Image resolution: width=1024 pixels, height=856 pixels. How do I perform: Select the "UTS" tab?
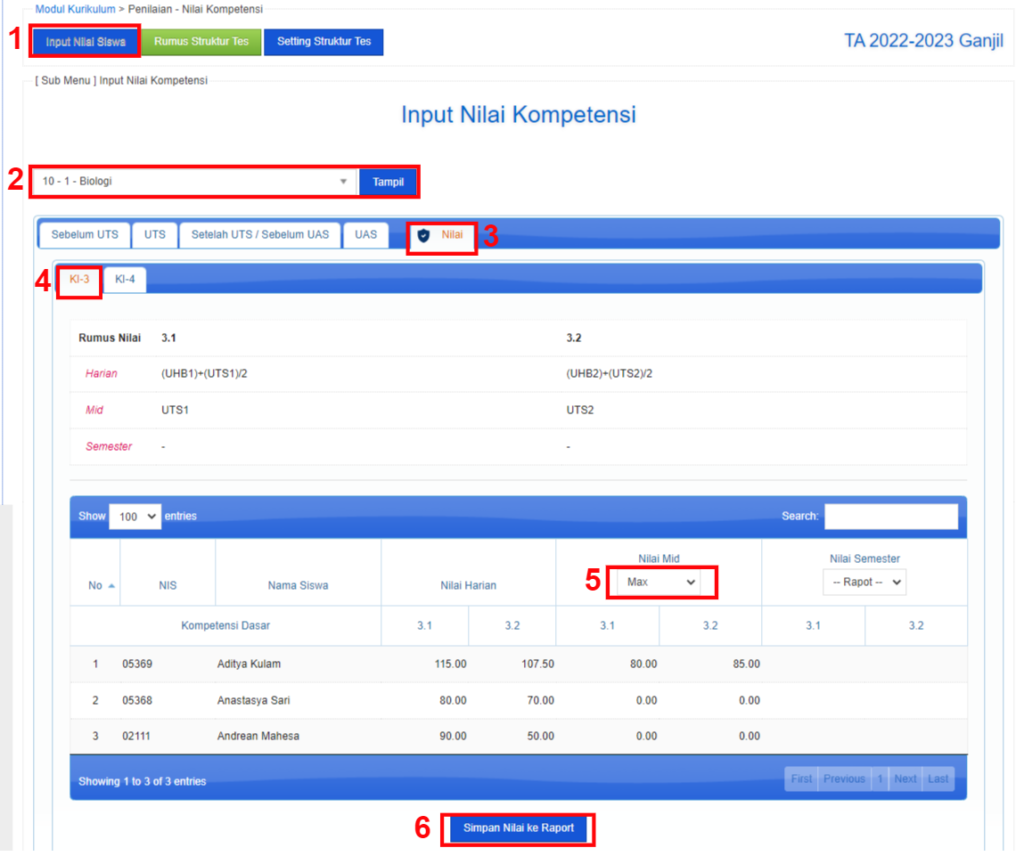pos(154,234)
